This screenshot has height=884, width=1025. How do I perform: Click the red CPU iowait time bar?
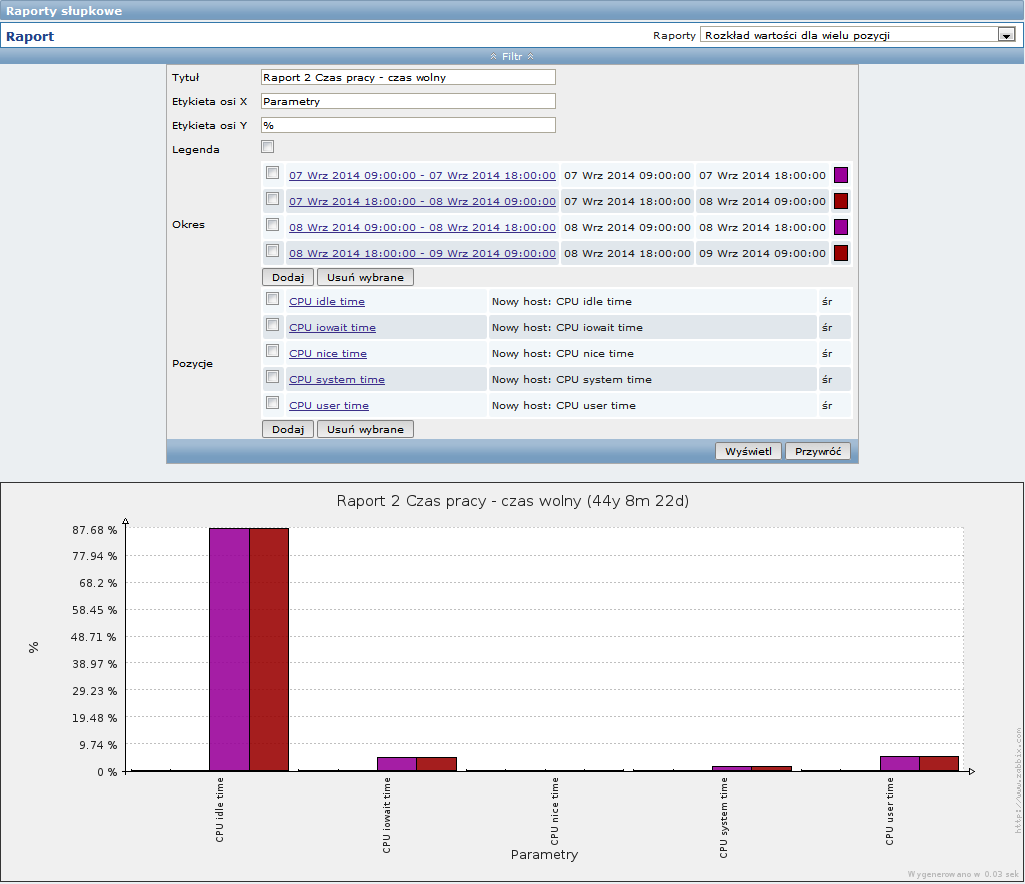click(x=437, y=764)
